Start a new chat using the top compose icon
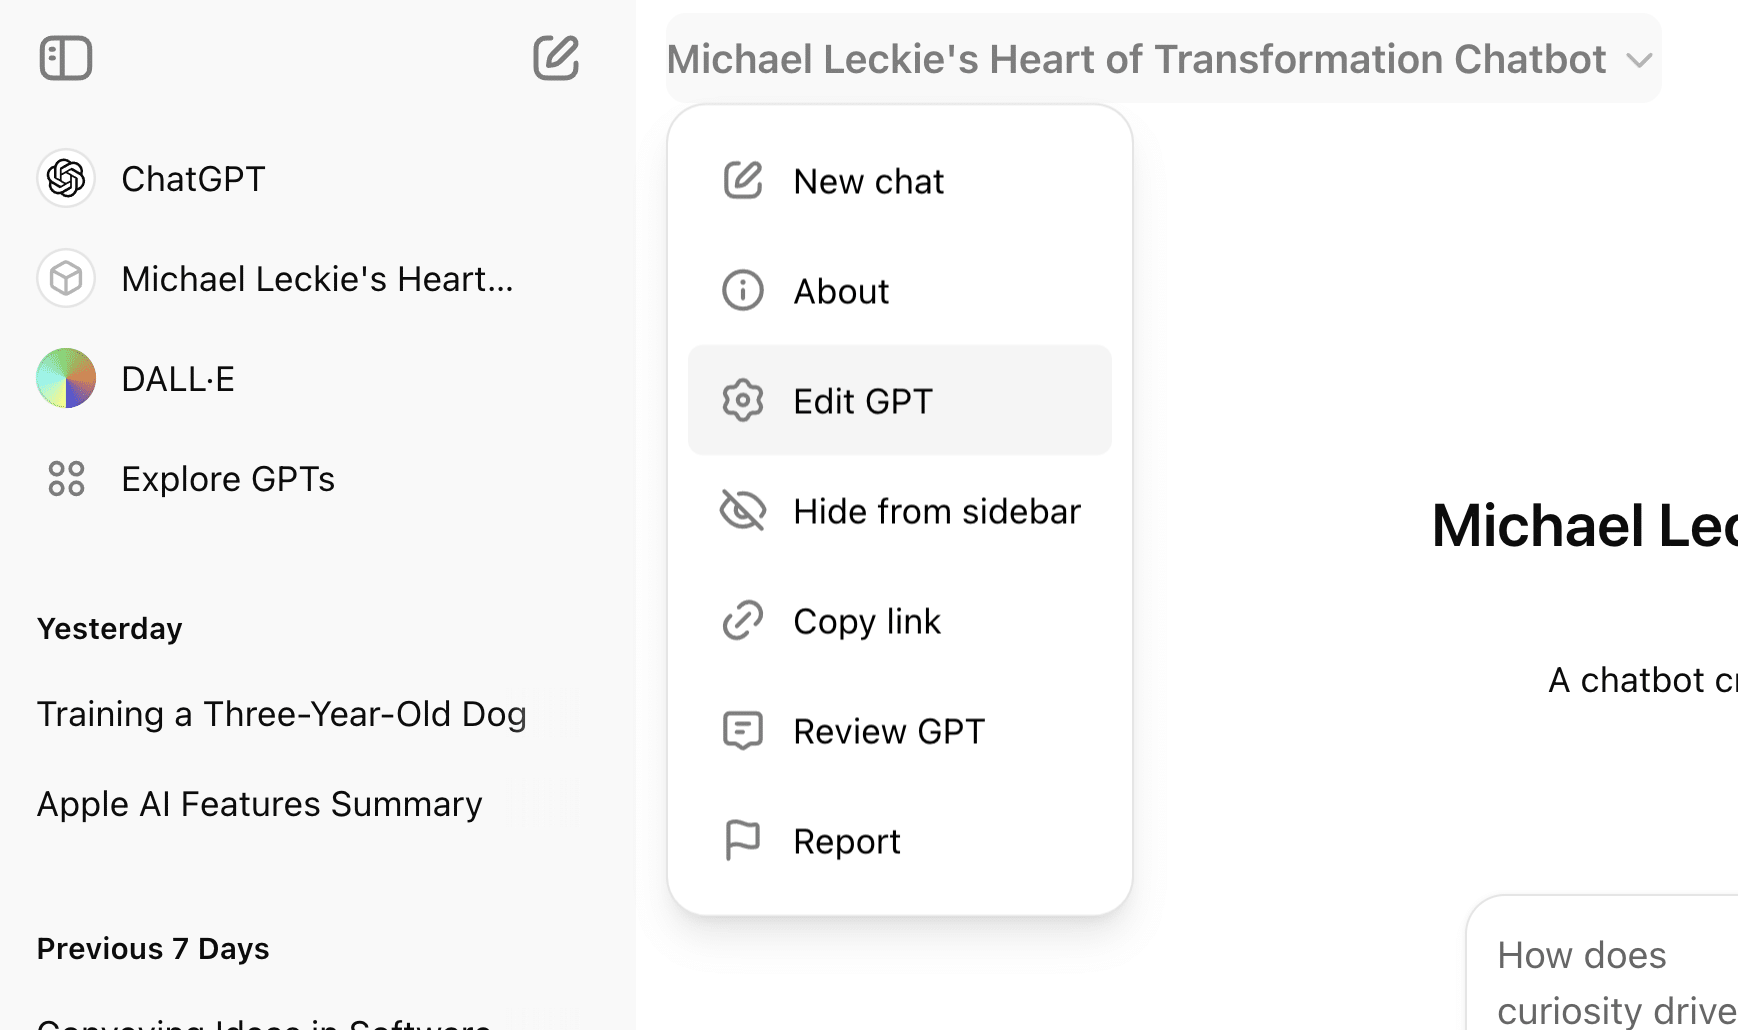The image size is (1738, 1030). coord(556,58)
